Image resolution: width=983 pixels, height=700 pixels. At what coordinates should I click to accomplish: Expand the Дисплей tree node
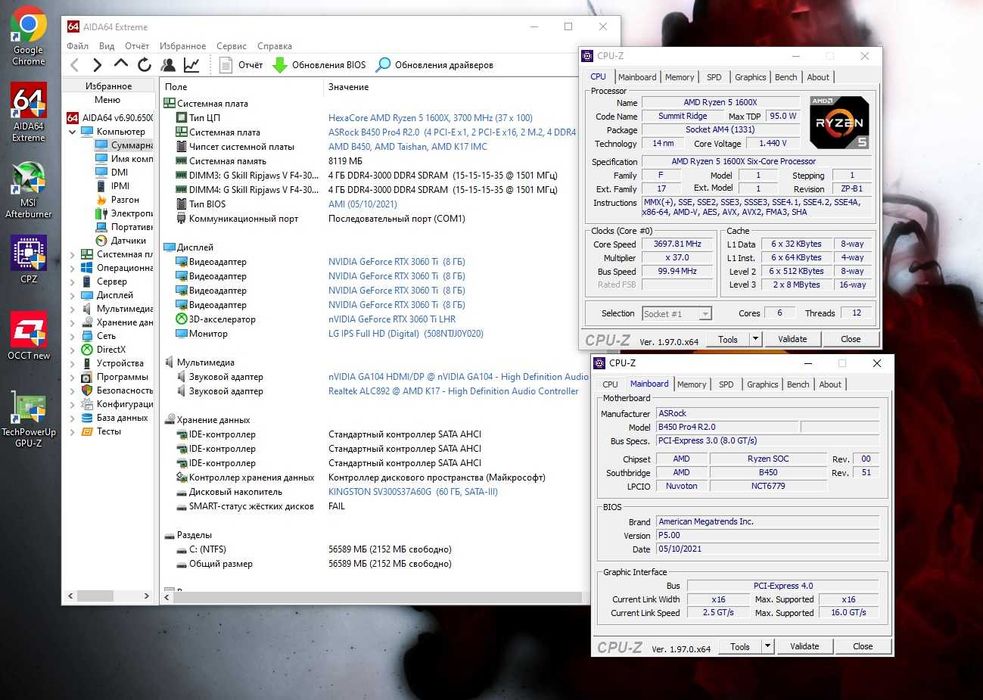pyautogui.click(x=72, y=295)
